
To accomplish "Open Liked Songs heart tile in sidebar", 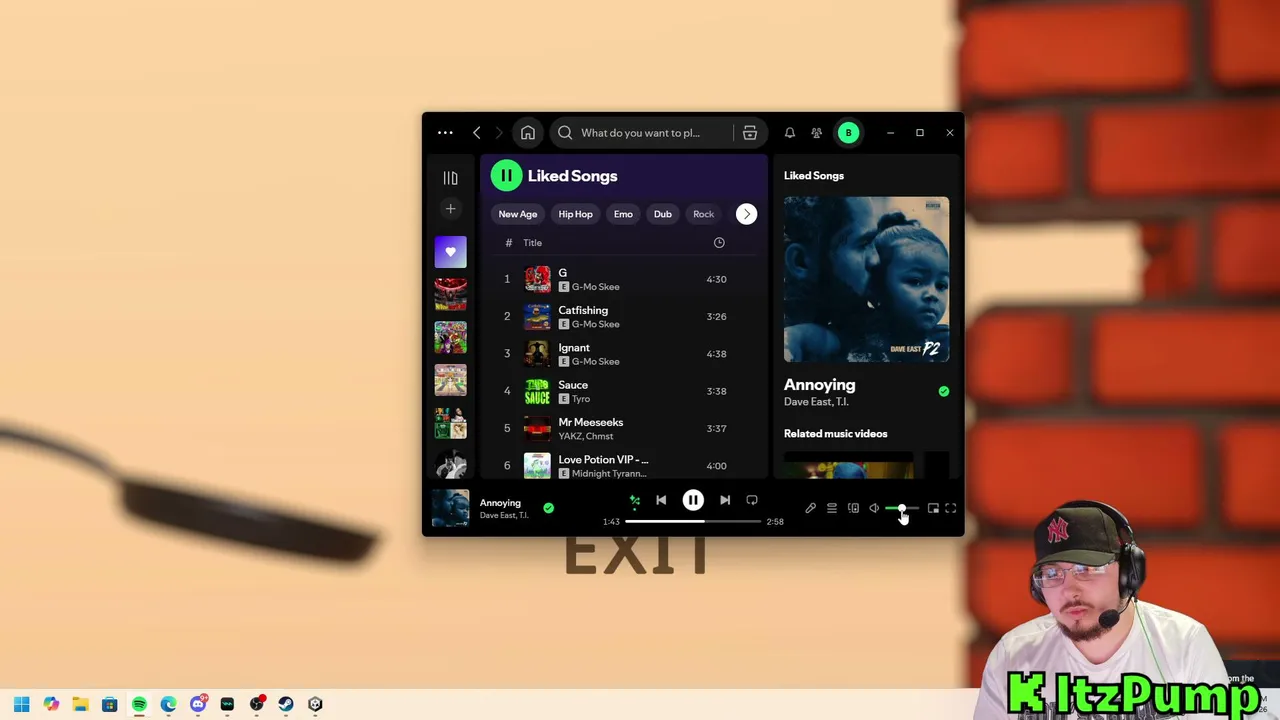I will click(x=450, y=252).
